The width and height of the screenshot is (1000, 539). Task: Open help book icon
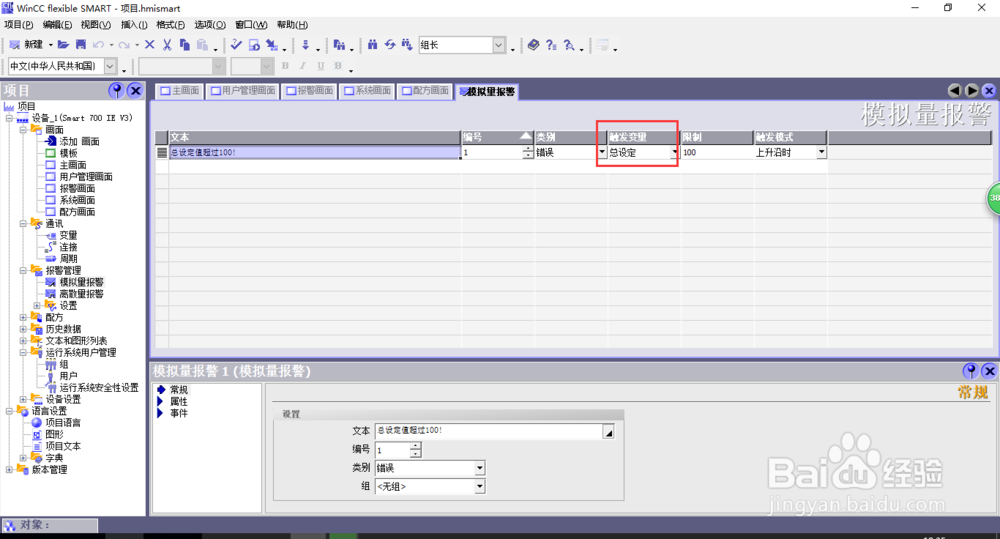pyautogui.click(x=533, y=45)
